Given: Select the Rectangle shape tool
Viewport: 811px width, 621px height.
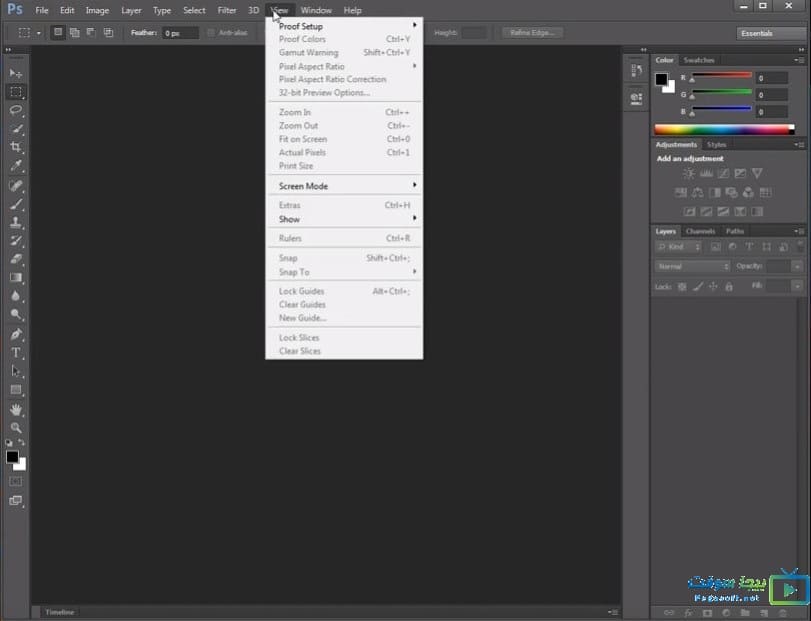Looking at the screenshot, I should click(x=16, y=390).
